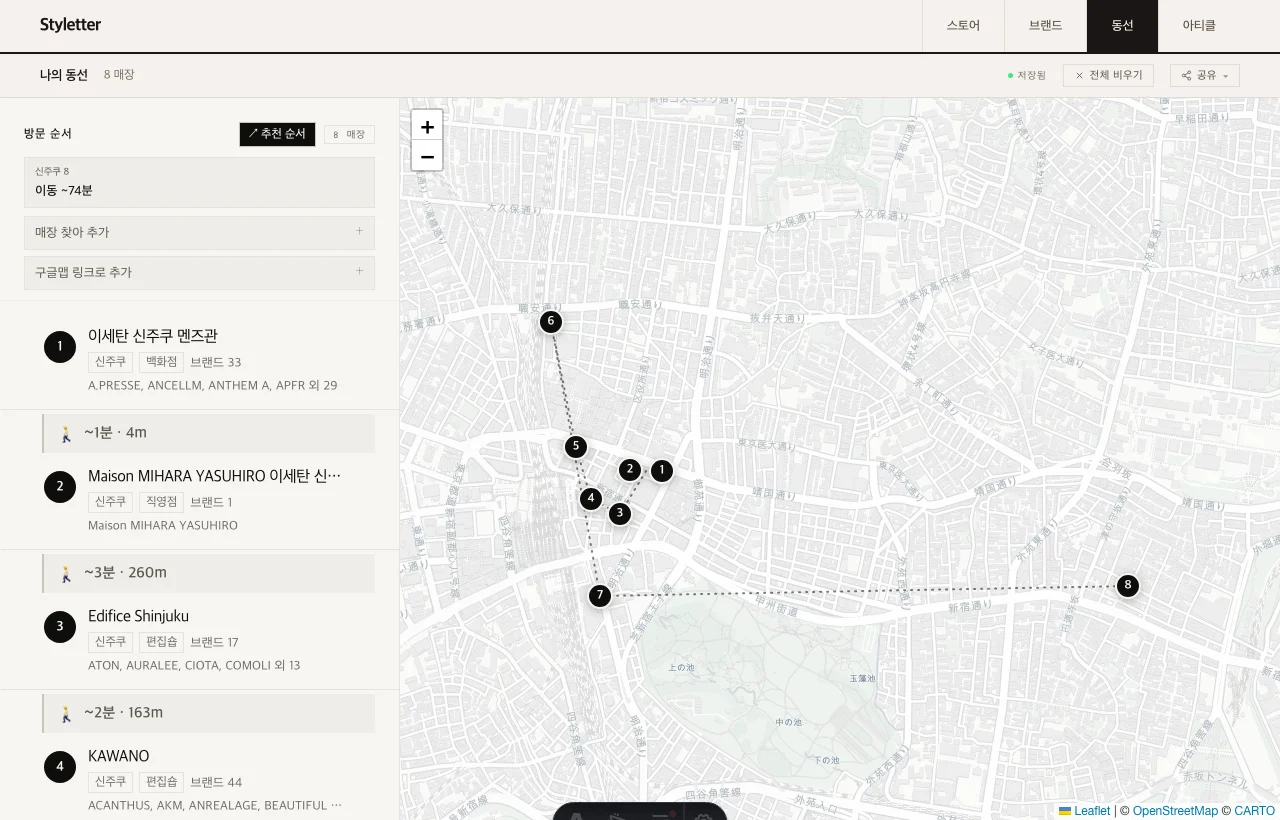Select map marker 3
Image resolution: width=1280 pixels, height=820 pixels.
620,513
